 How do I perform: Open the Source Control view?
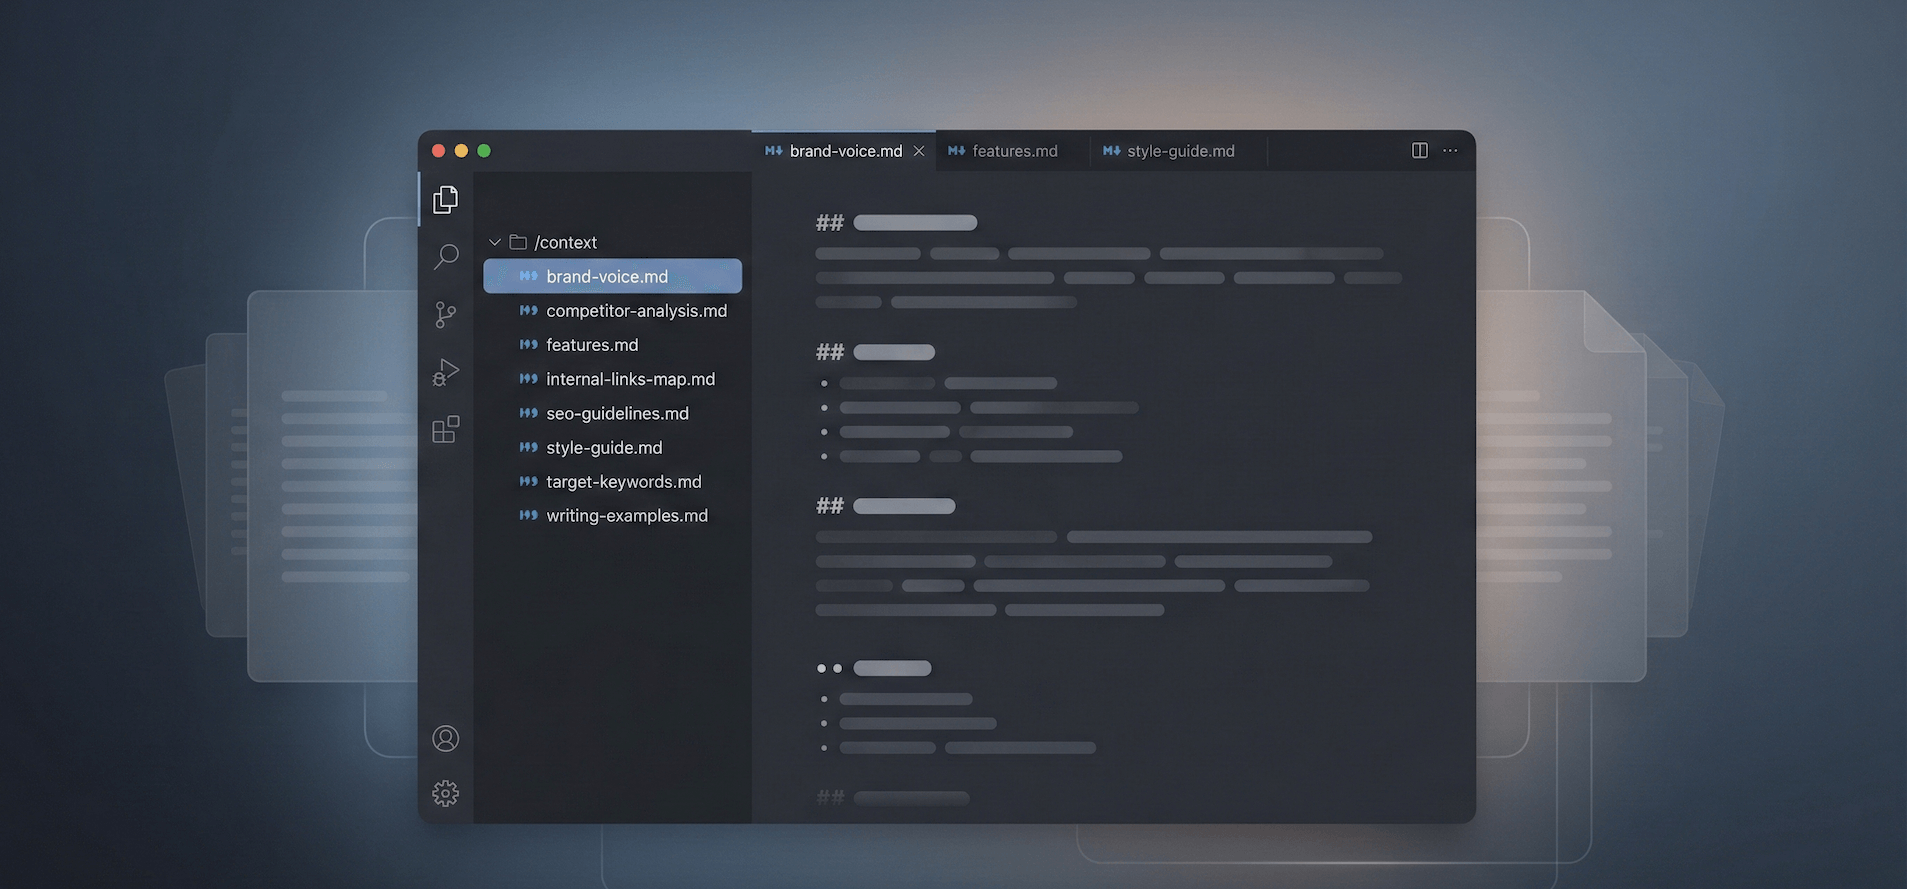click(x=446, y=315)
